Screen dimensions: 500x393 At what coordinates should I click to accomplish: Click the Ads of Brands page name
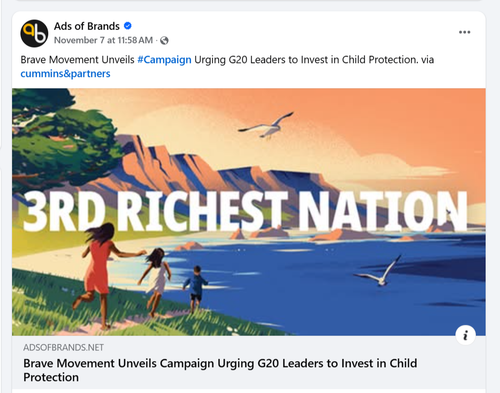pos(87,26)
